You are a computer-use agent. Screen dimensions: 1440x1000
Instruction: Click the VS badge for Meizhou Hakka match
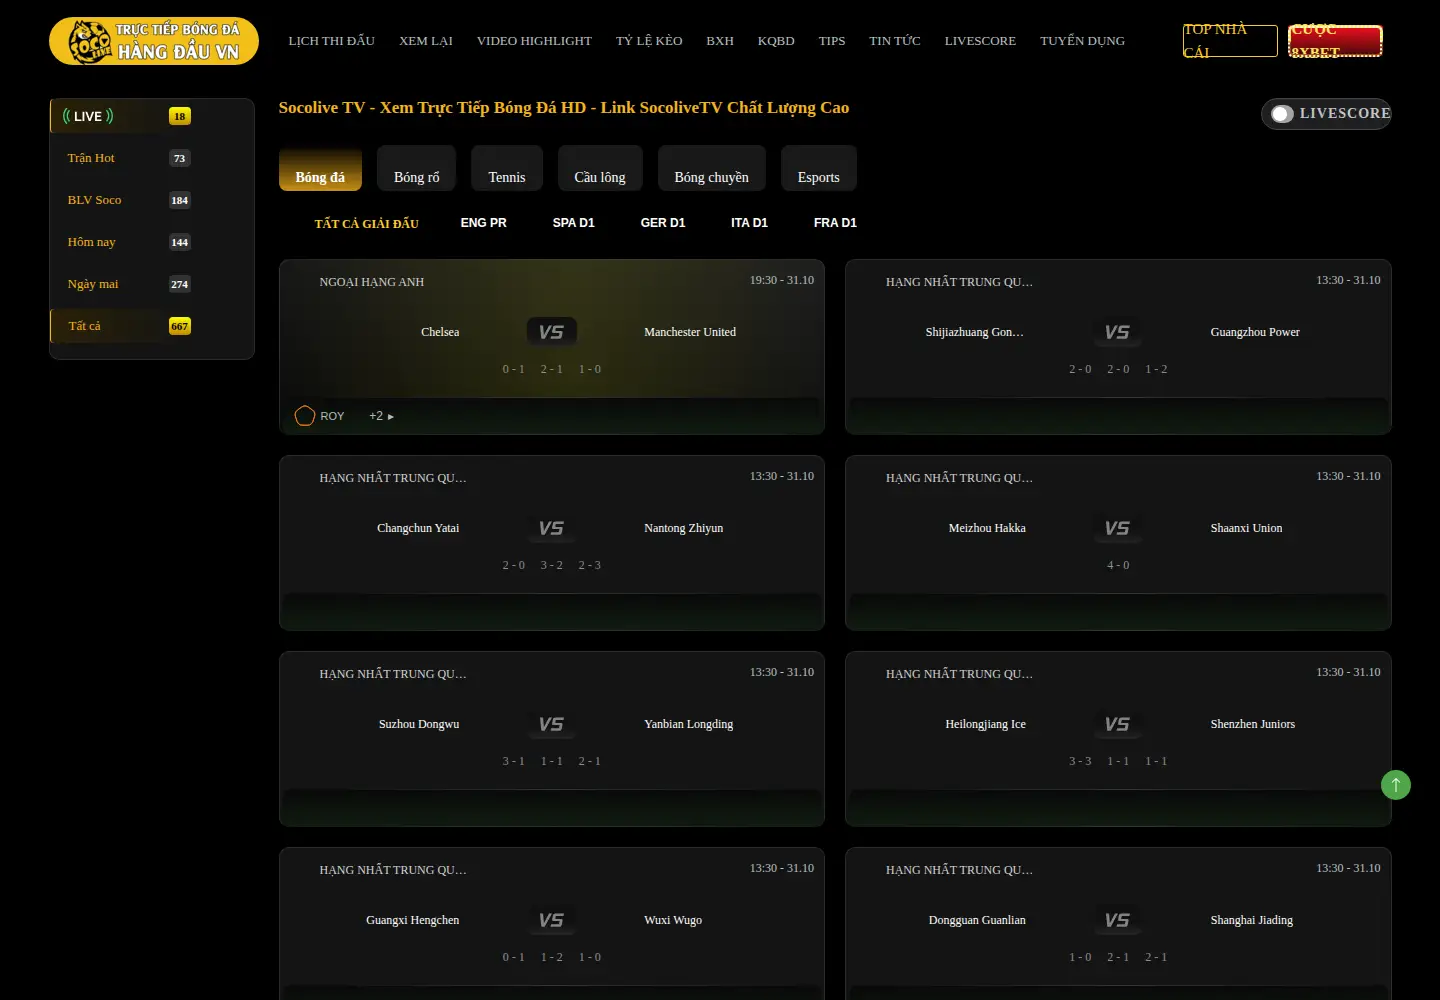click(x=1117, y=528)
